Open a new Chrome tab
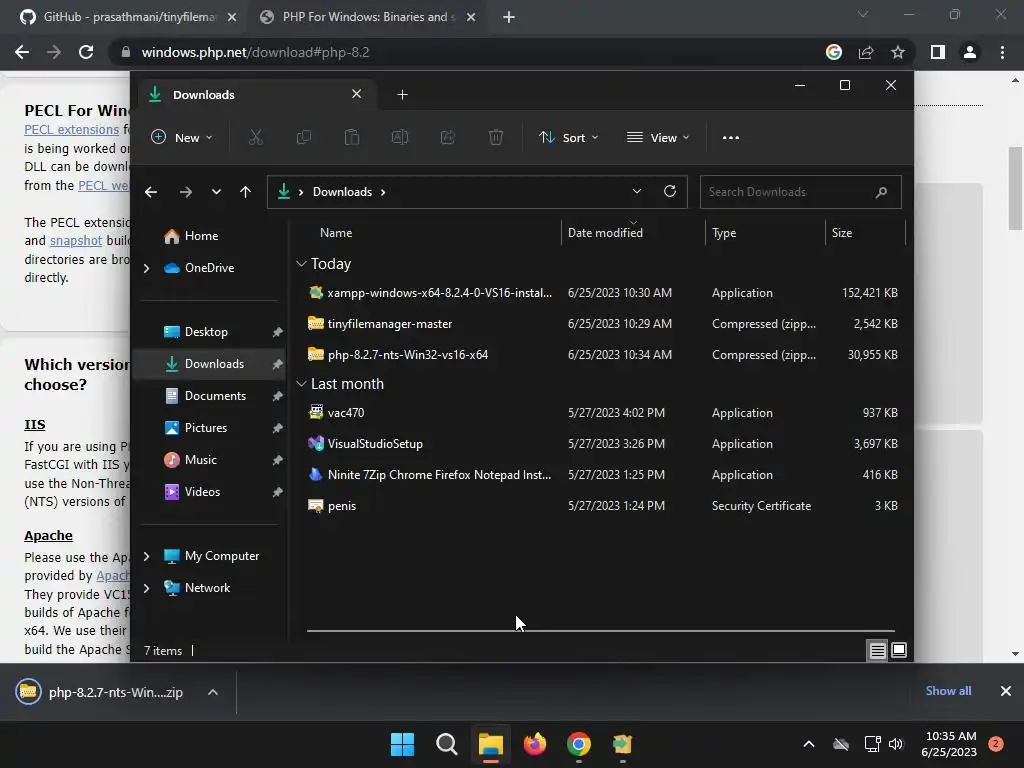 click(509, 17)
